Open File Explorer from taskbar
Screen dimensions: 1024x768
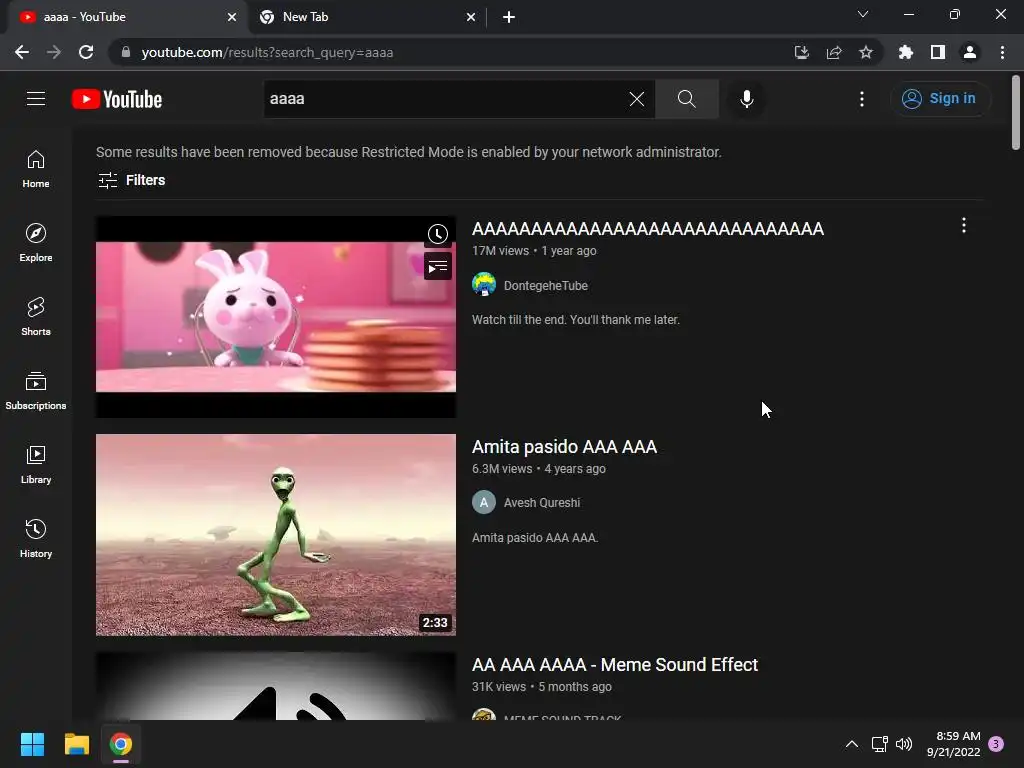[76, 744]
